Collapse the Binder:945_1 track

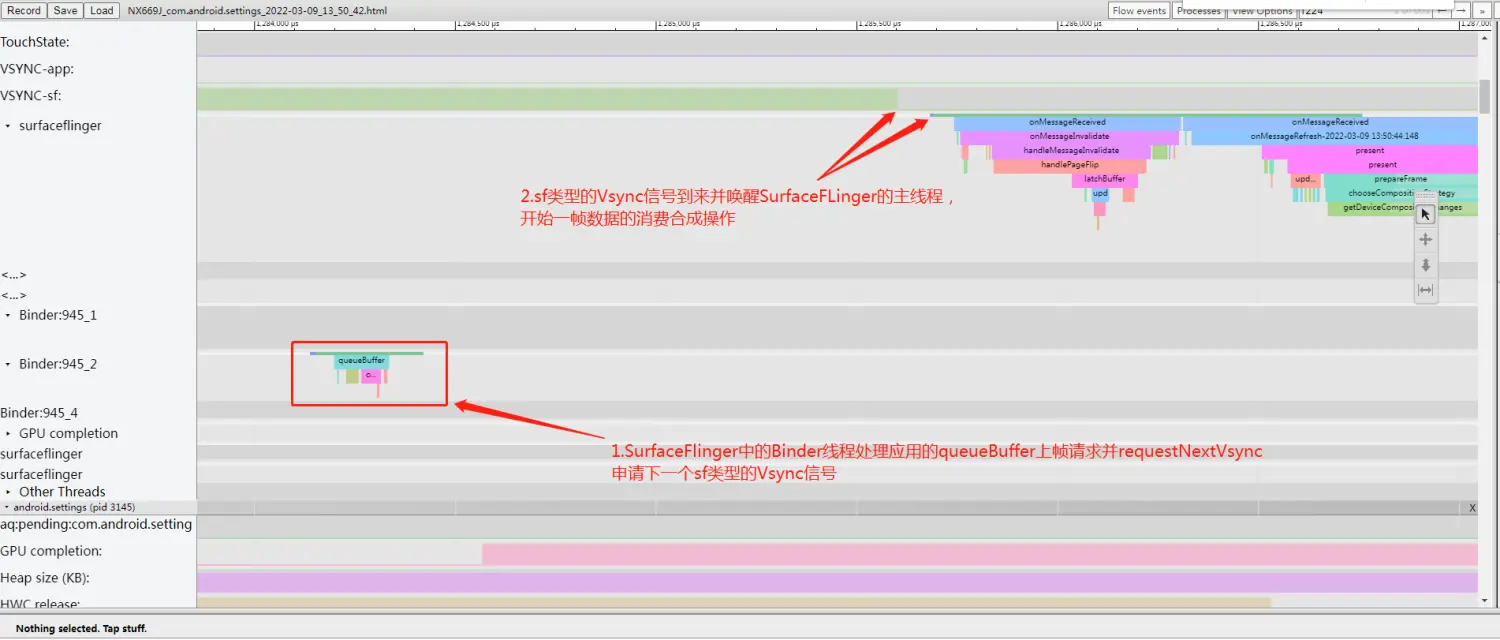point(9,316)
